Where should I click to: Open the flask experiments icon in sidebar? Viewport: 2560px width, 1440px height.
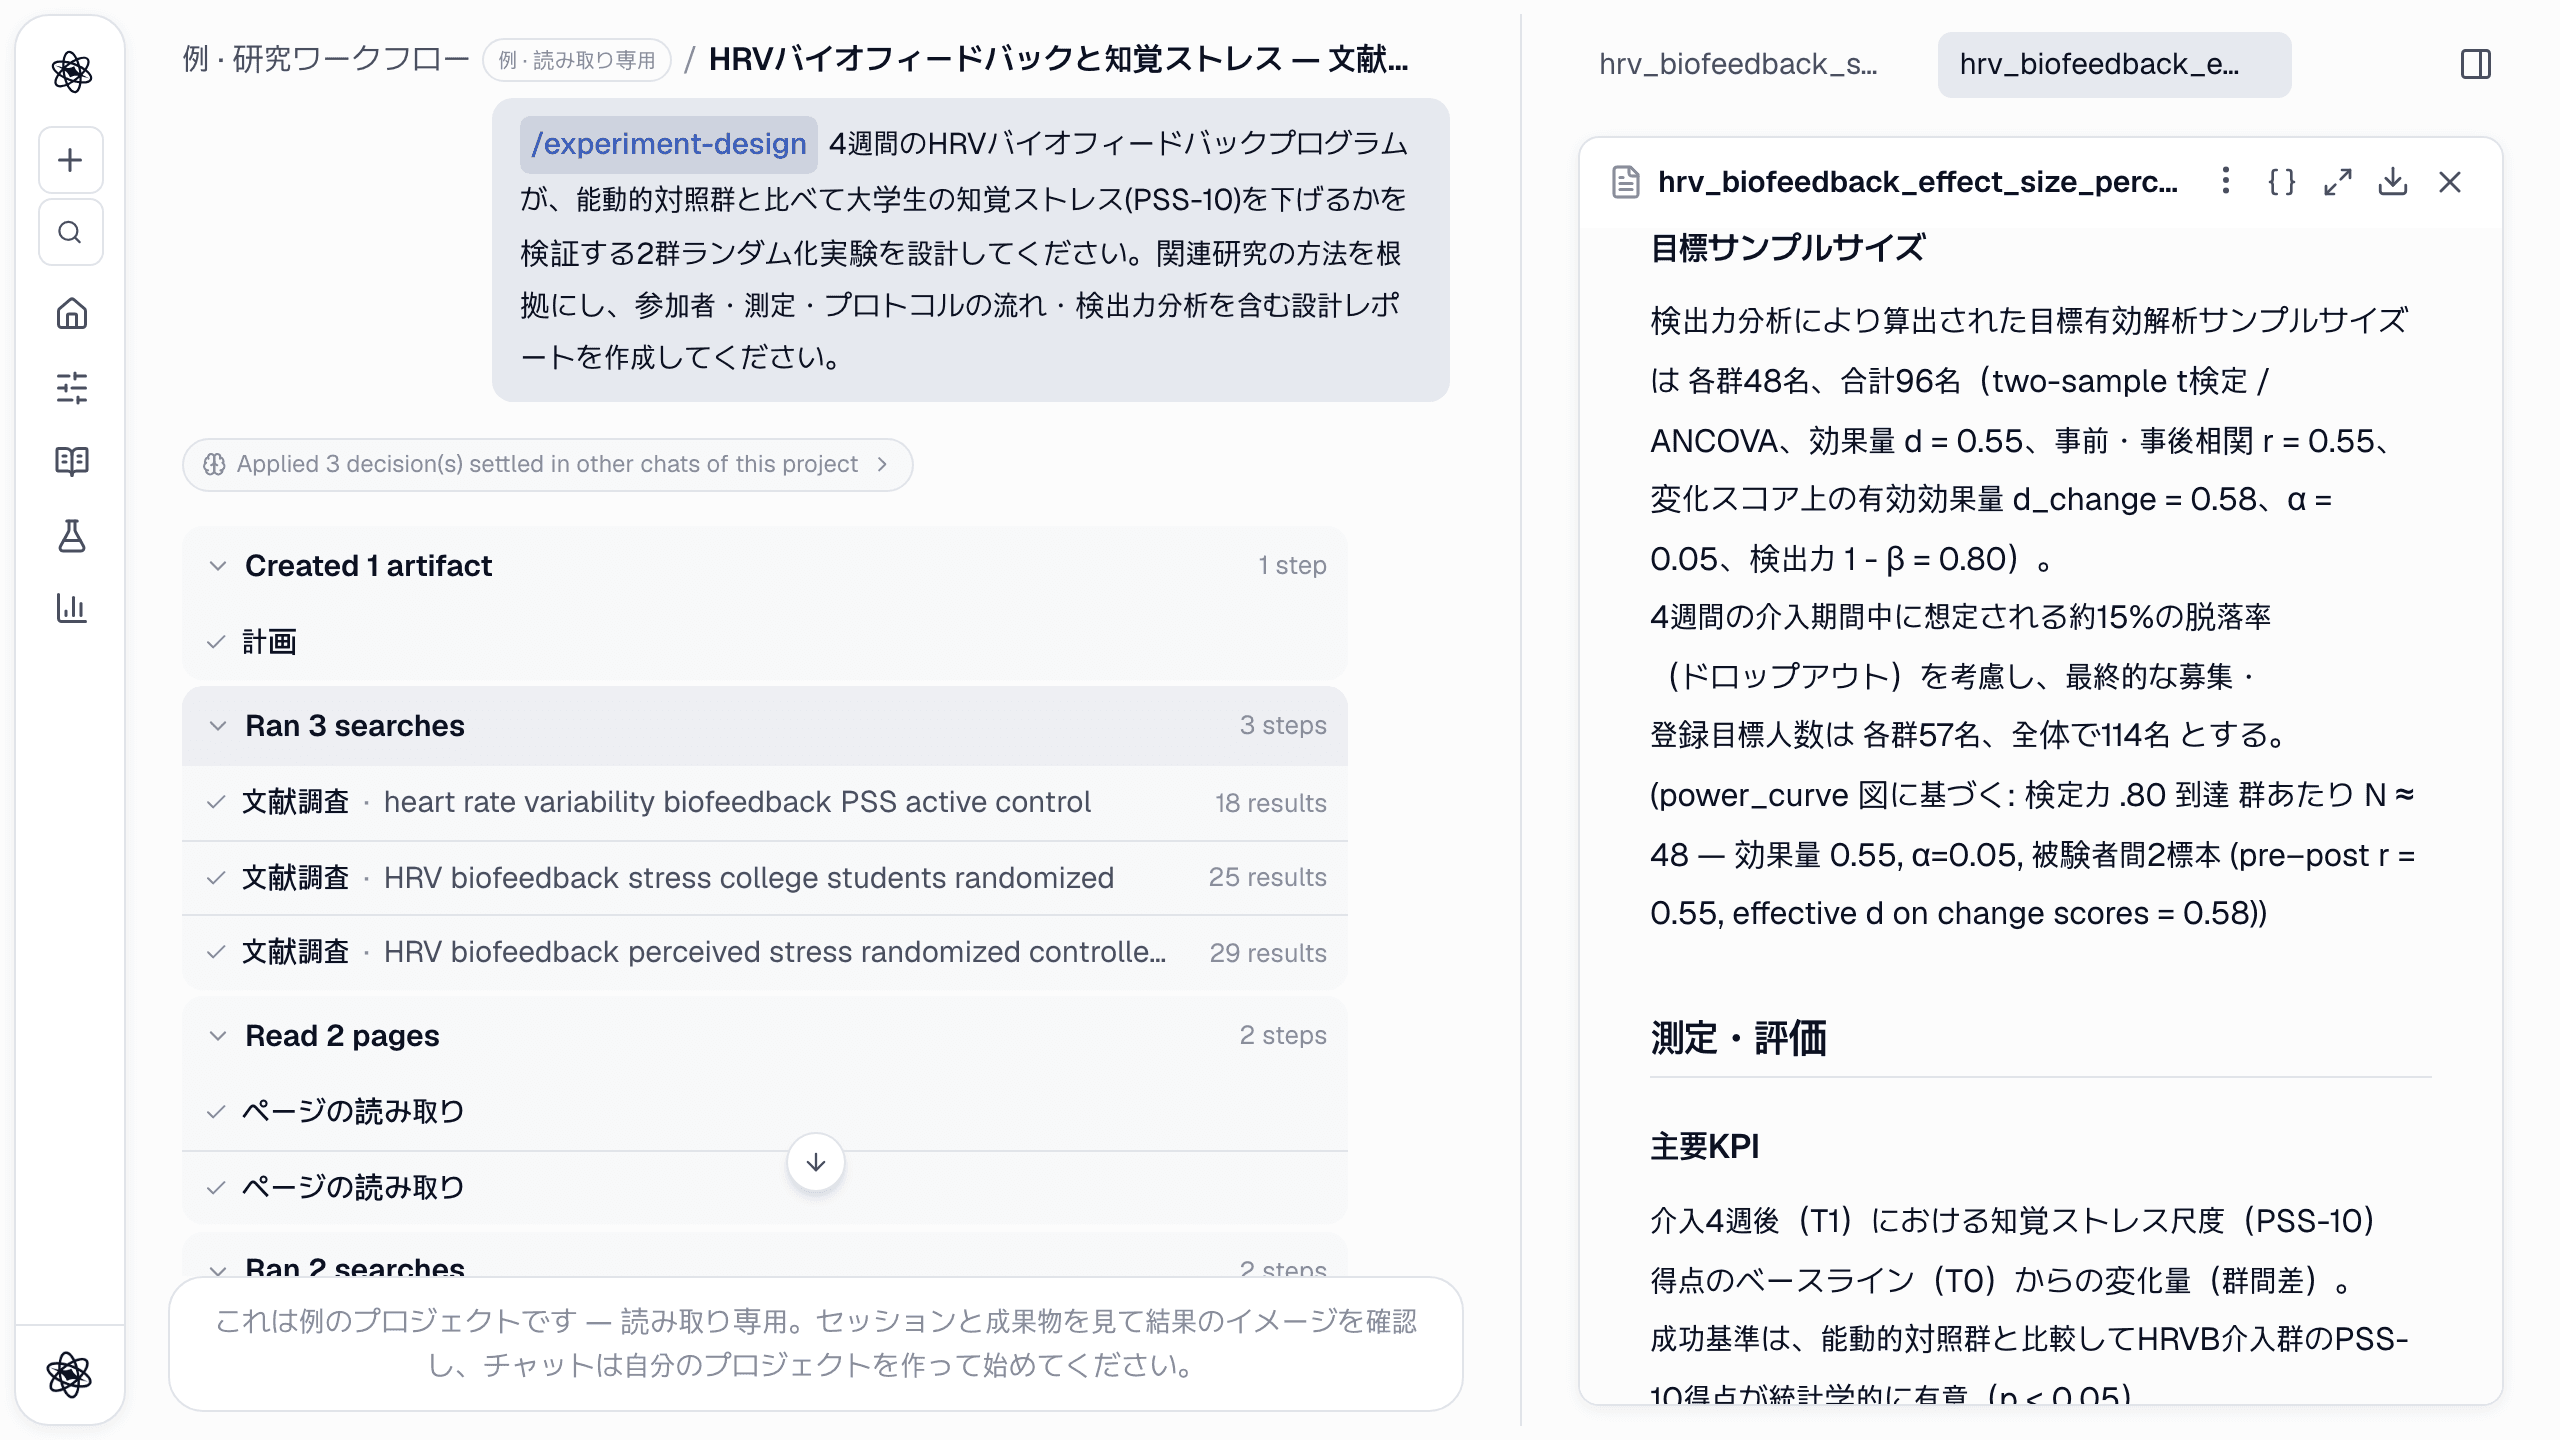click(71, 536)
